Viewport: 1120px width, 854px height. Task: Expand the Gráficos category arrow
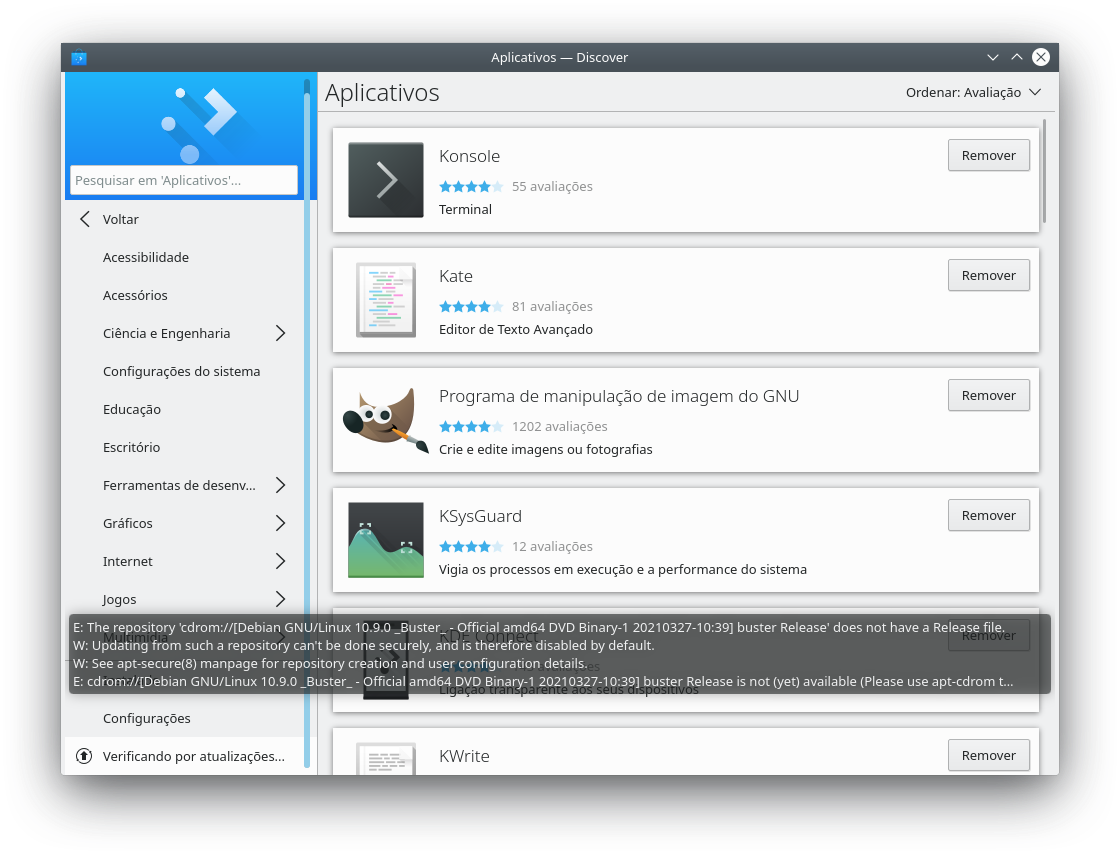click(281, 523)
